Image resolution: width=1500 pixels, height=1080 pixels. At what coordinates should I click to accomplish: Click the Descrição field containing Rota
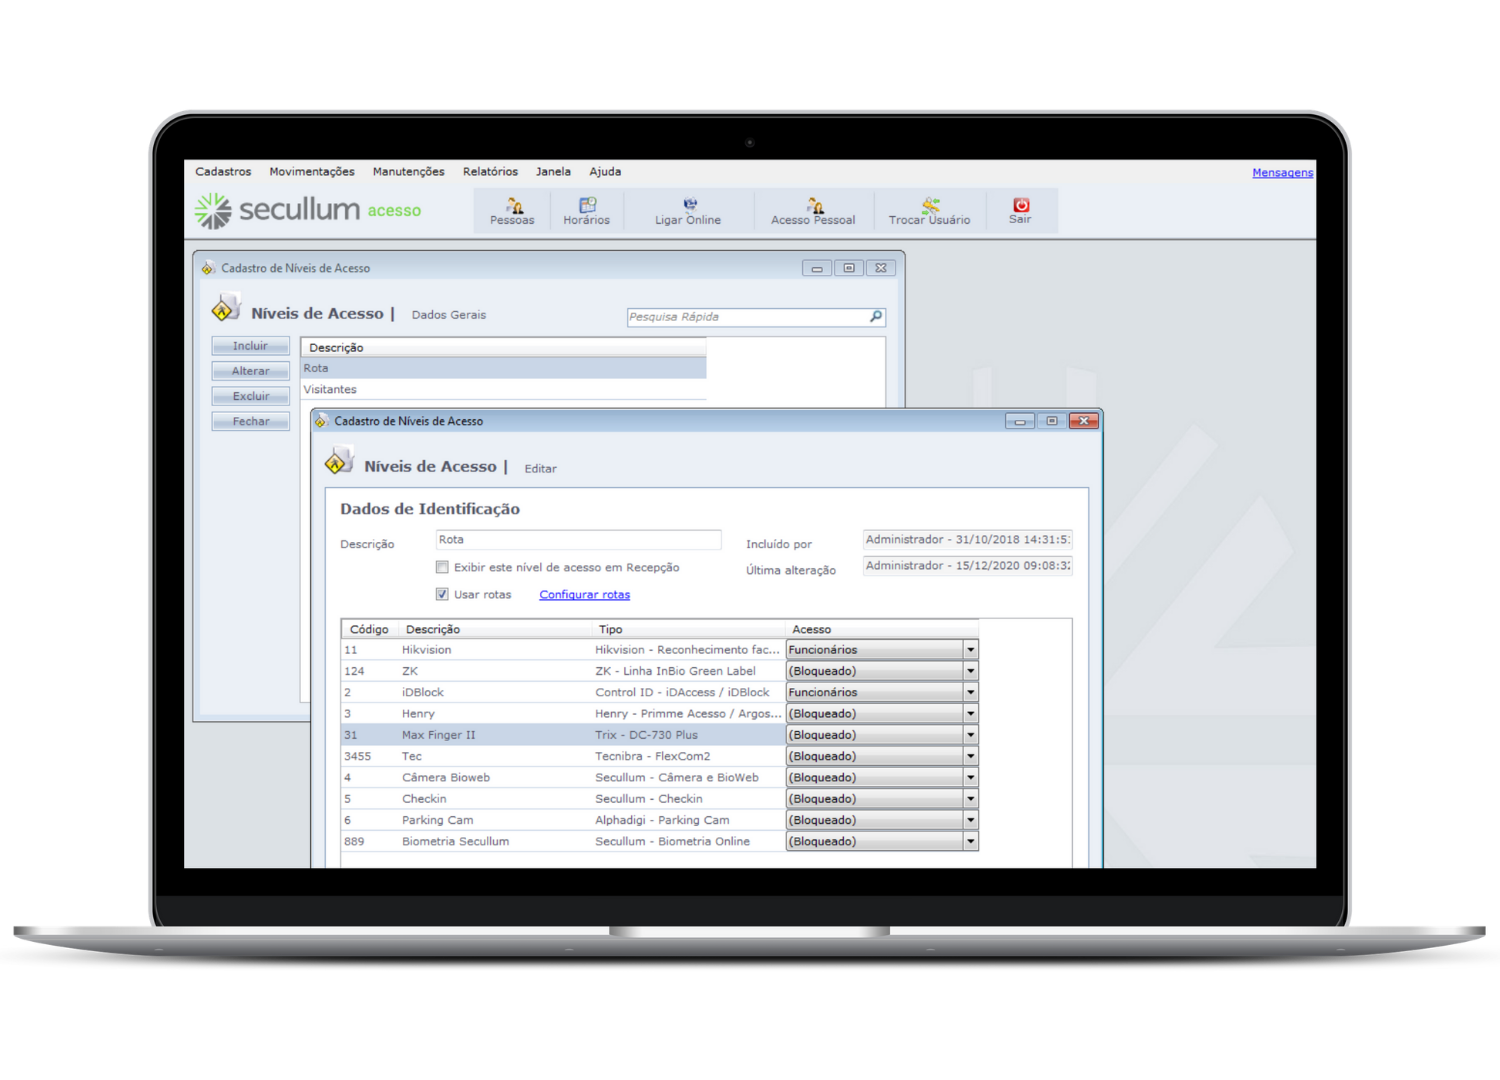[578, 540]
